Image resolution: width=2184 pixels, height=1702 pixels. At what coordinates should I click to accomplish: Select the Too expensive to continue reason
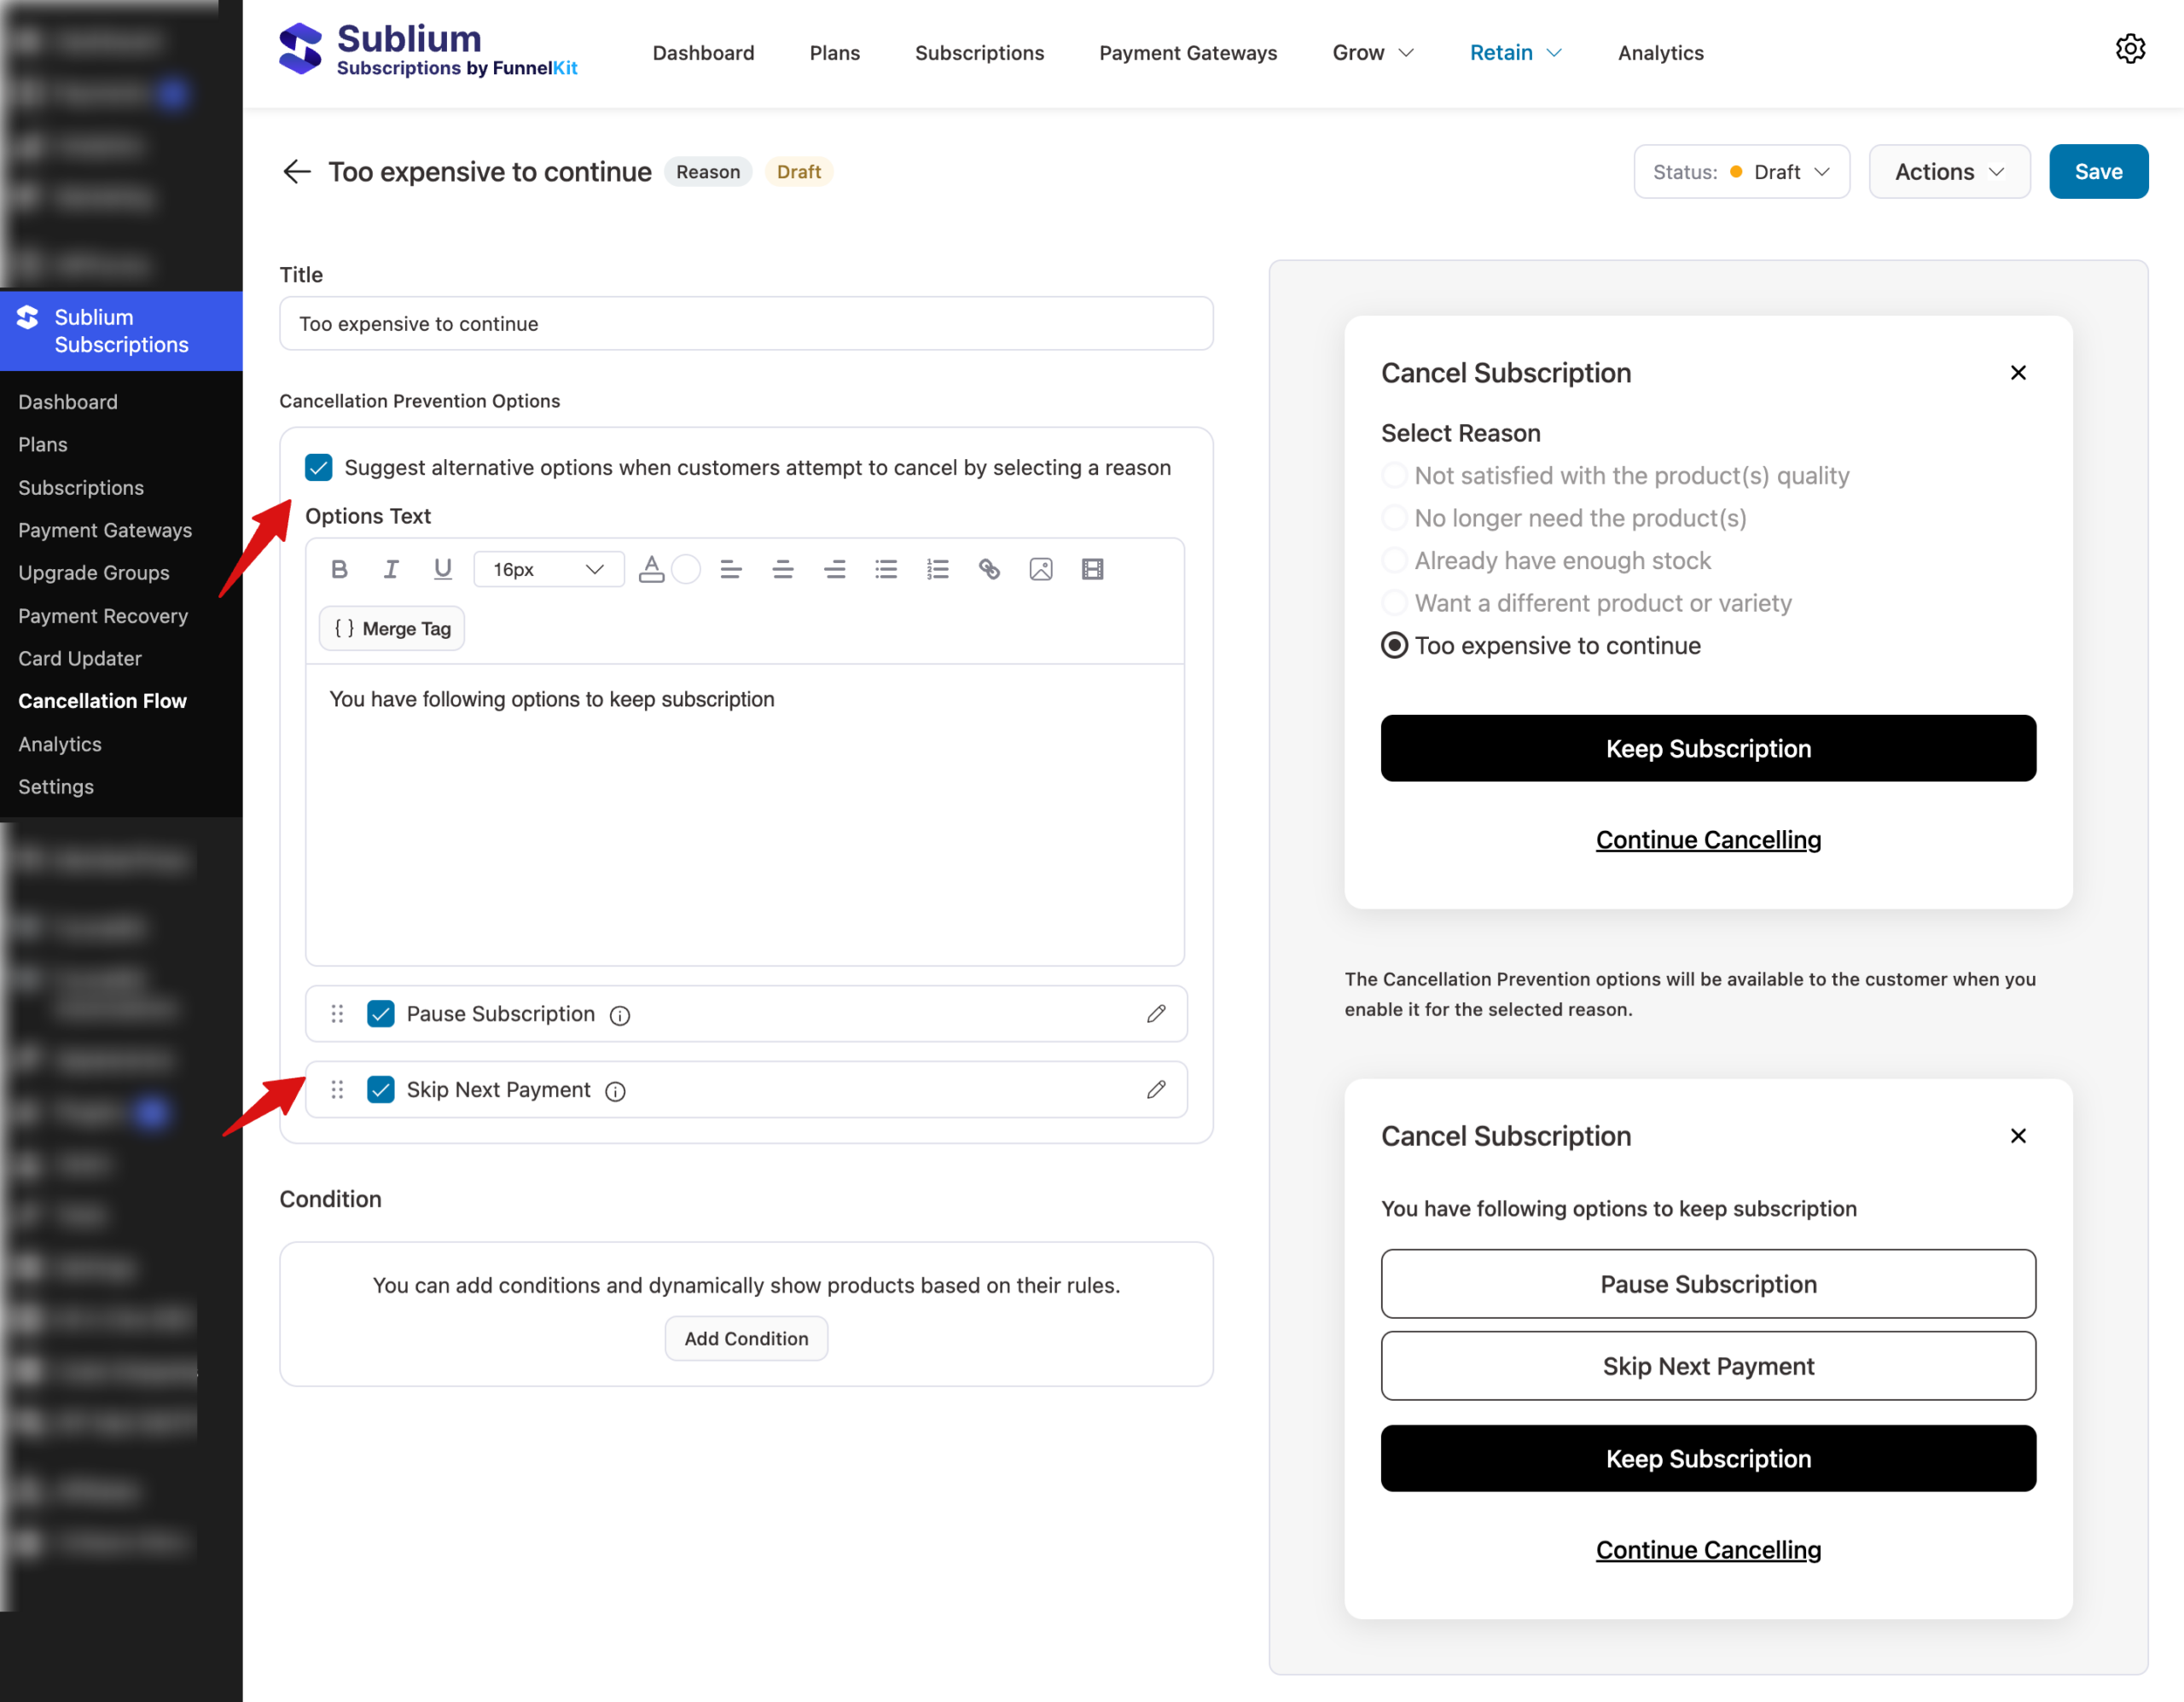pyautogui.click(x=1394, y=645)
